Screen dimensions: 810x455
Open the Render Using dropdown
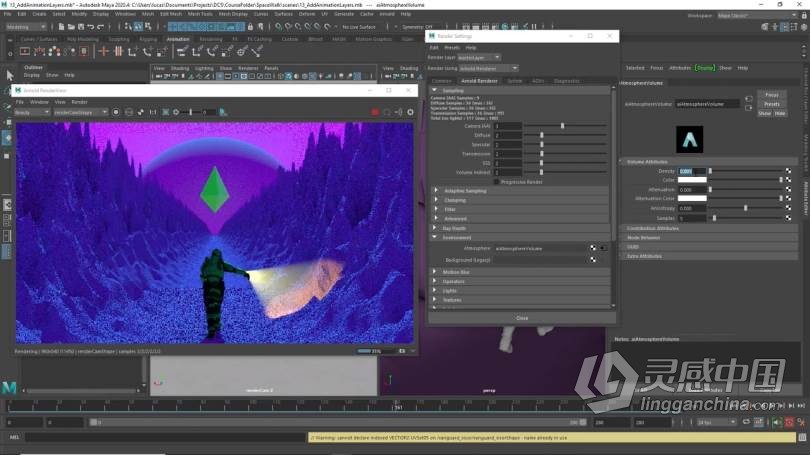point(489,68)
